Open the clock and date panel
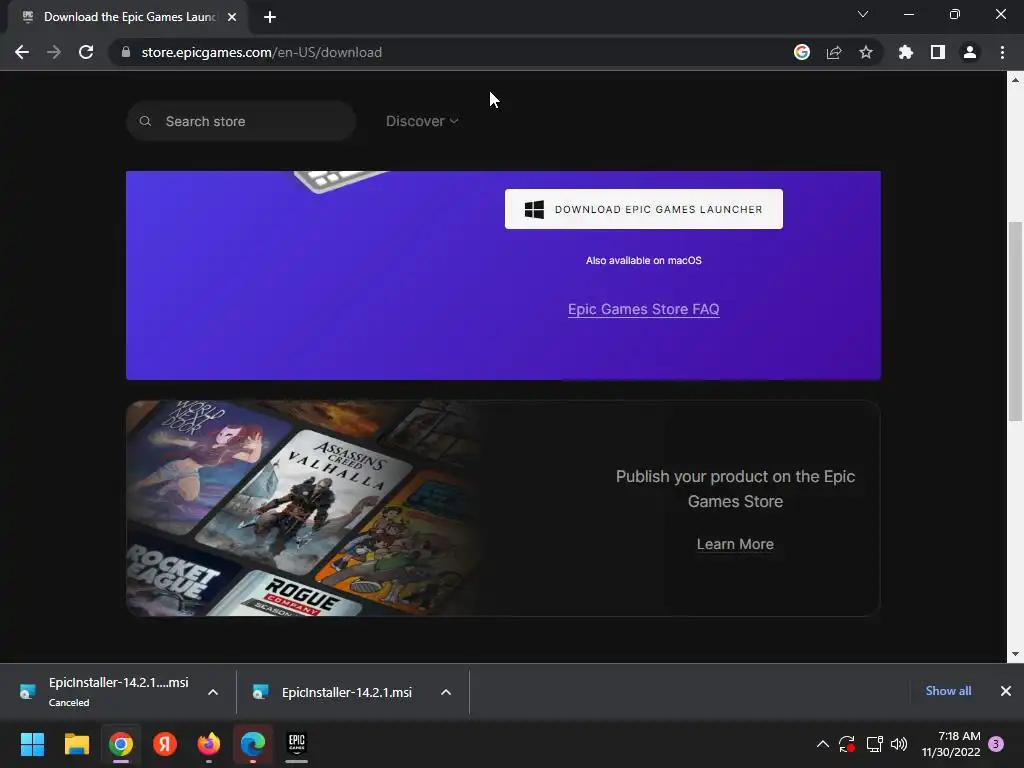The width and height of the screenshot is (1024, 768). coord(951,744)
